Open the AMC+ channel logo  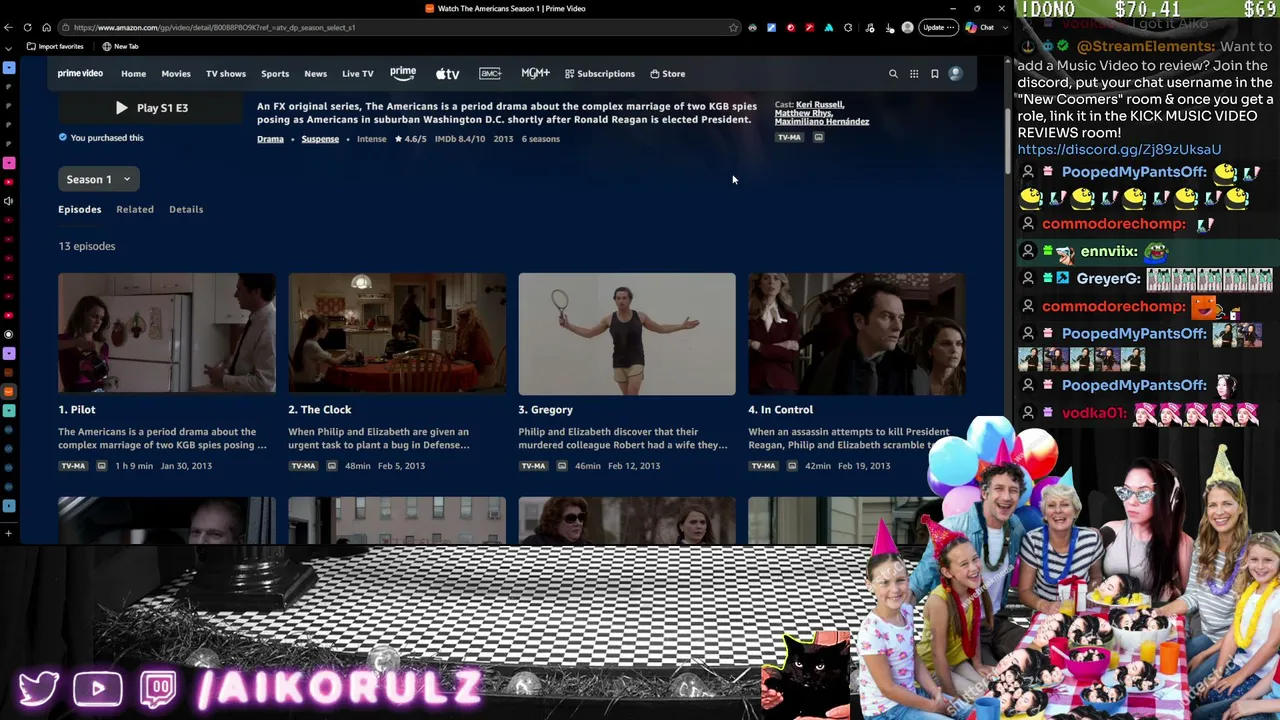[x=490, y=73]
